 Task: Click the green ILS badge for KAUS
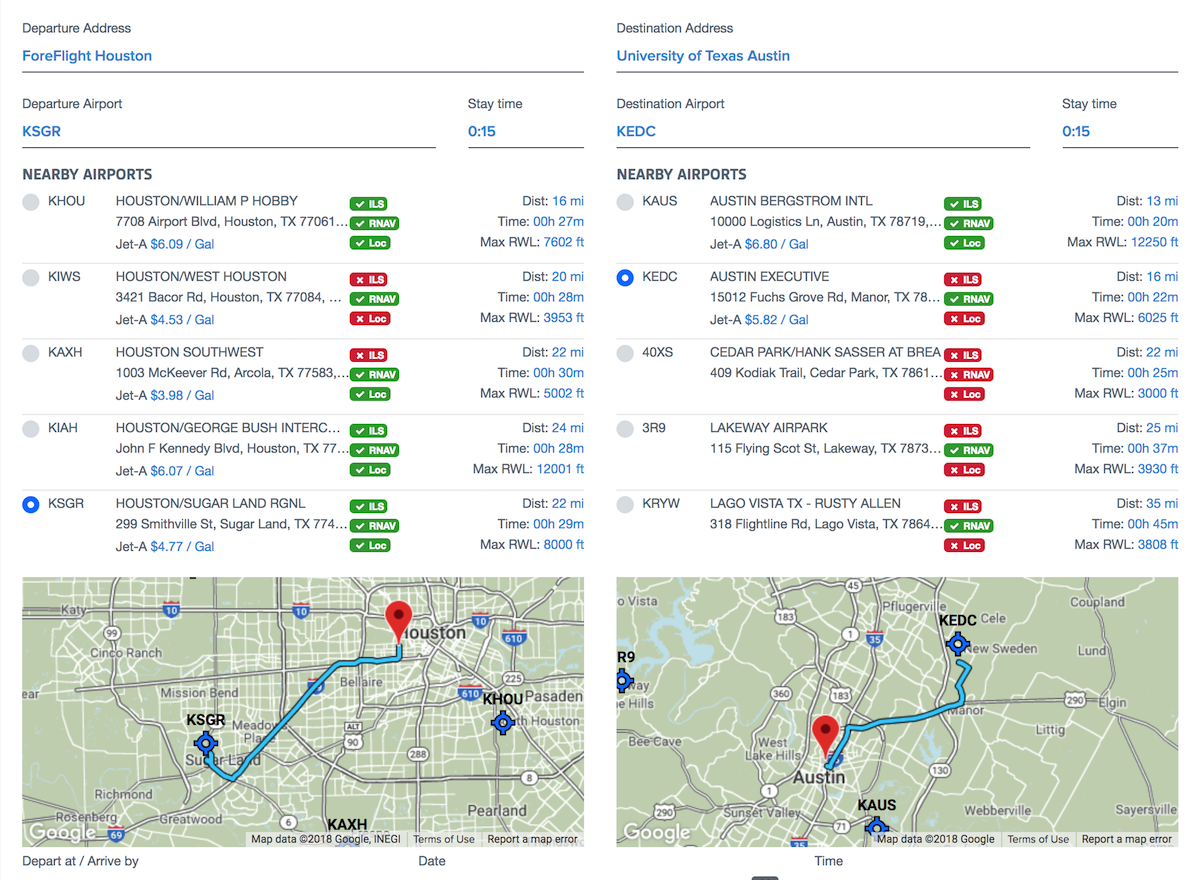(962, 204)
